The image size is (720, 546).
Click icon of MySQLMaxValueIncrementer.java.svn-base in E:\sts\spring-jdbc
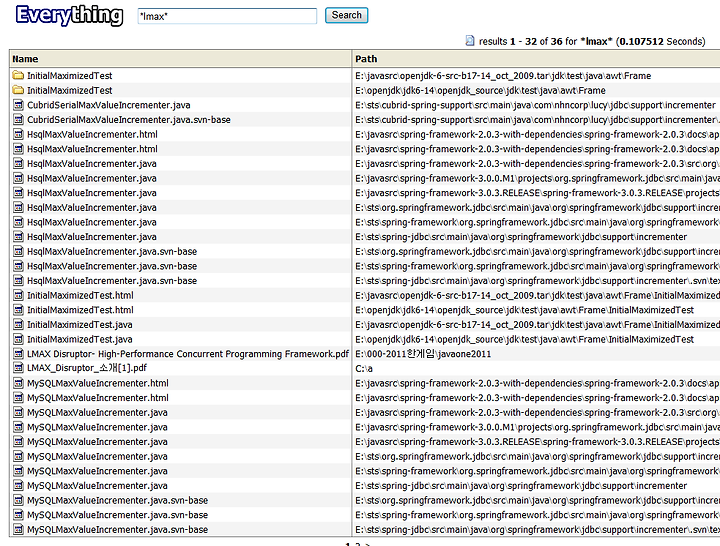pyautogui.click(x=18, y=529)
